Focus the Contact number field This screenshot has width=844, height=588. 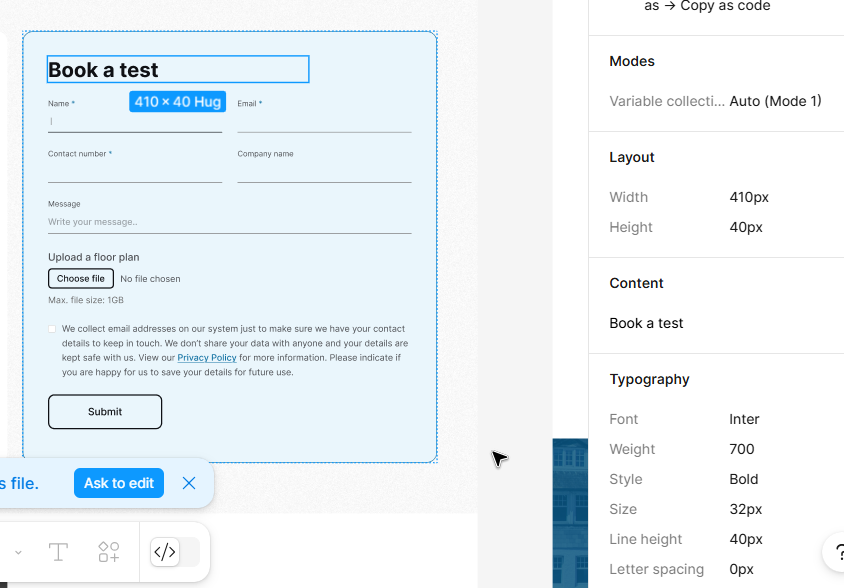[135, 173]
